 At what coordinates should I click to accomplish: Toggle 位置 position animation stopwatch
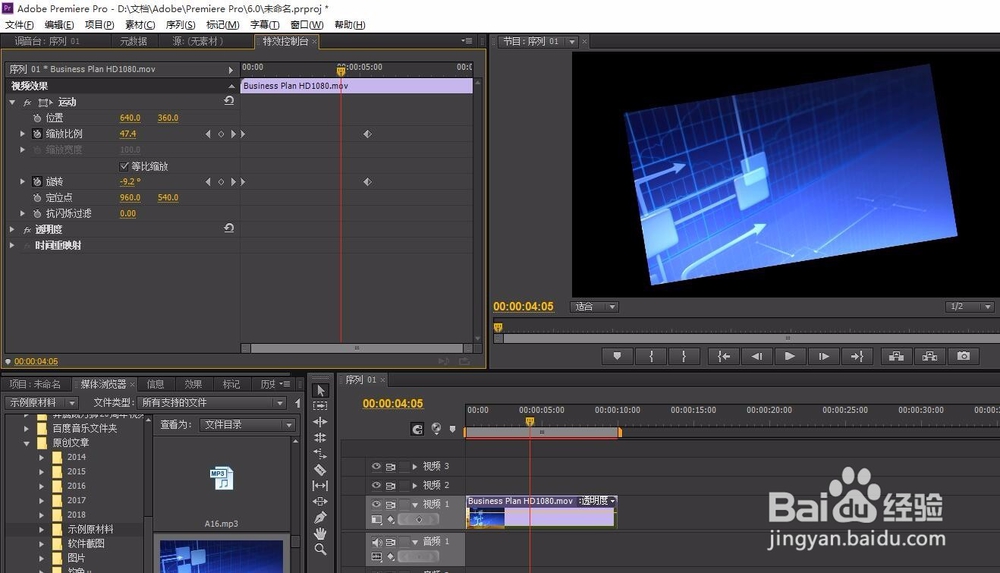click(x=37, y=118)
